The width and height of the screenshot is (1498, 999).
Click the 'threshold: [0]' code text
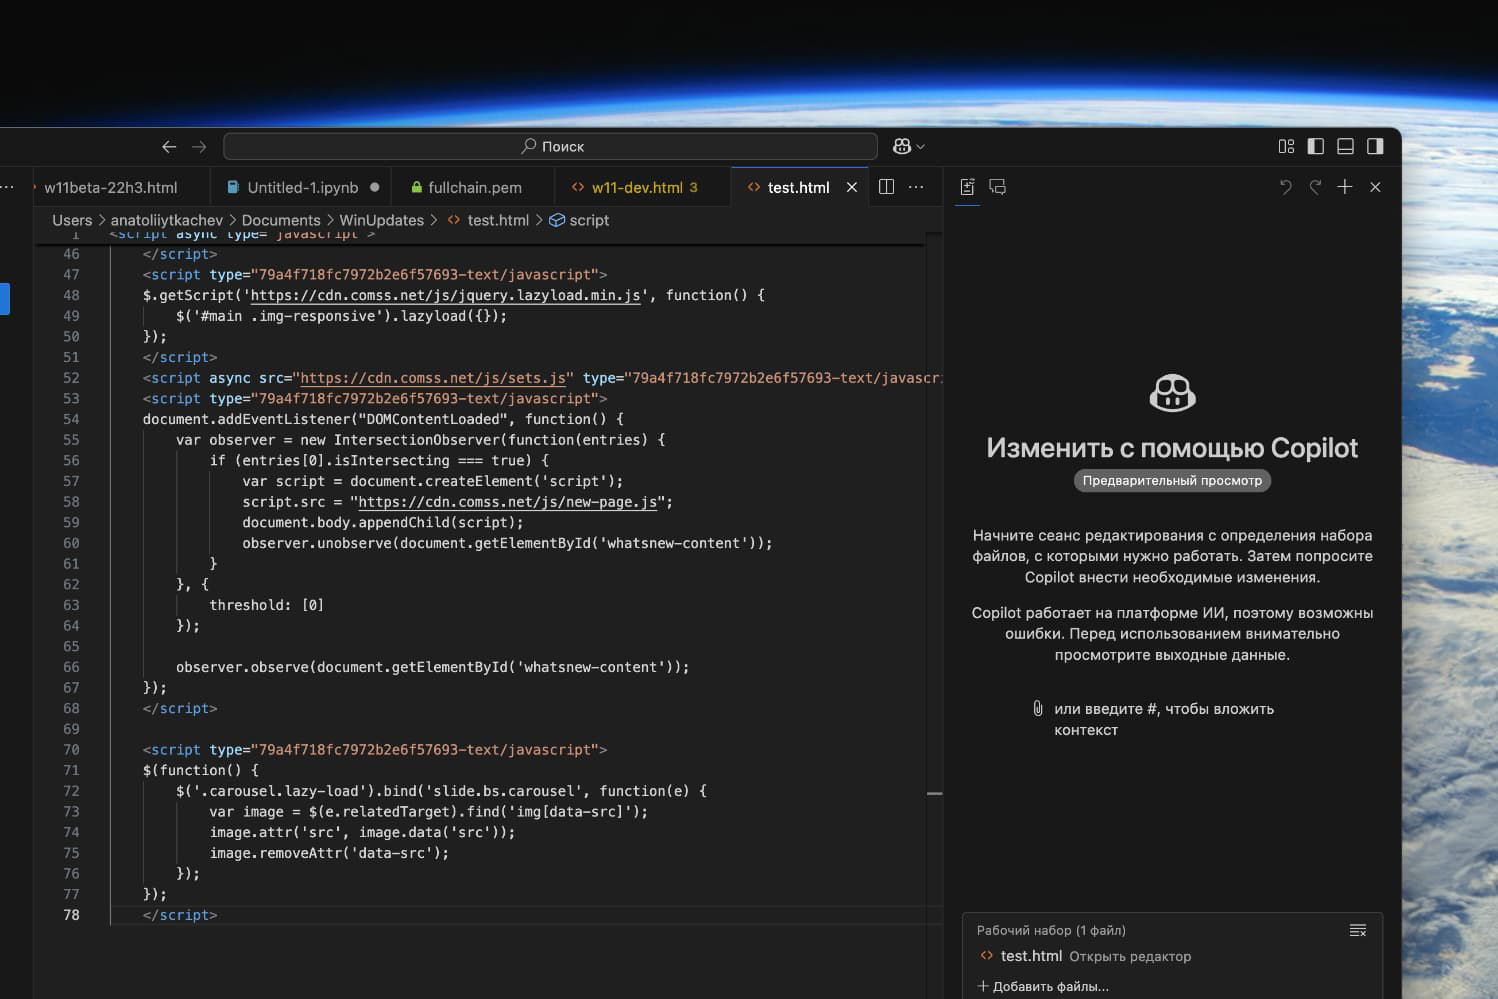(266, 605)
